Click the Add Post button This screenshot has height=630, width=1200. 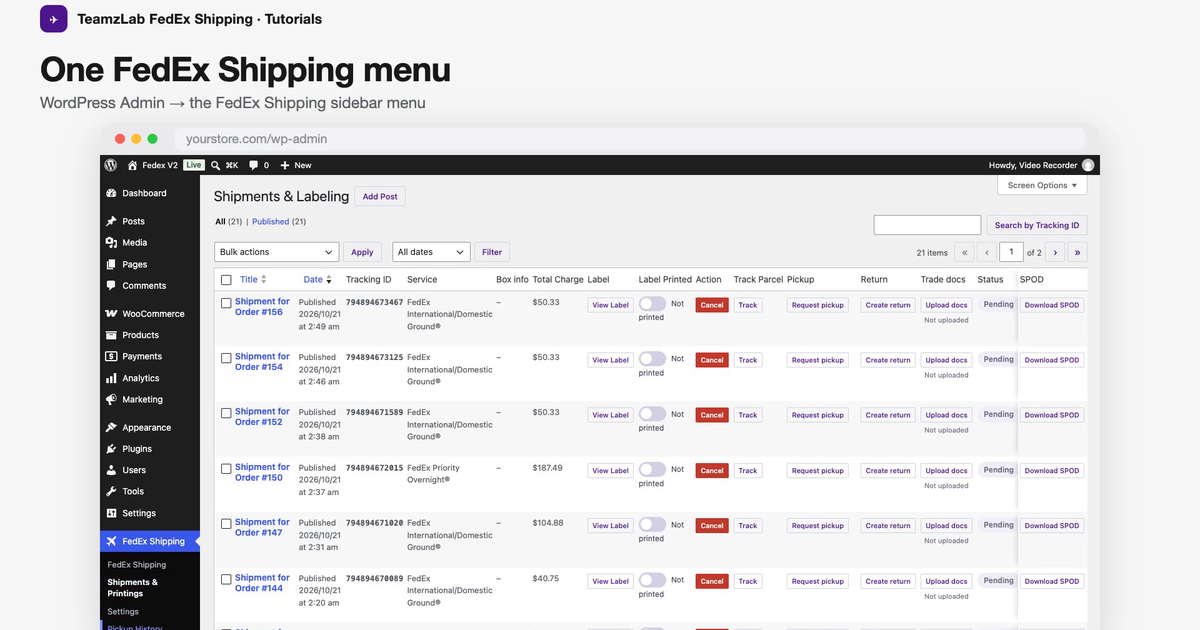coord(380,197)
